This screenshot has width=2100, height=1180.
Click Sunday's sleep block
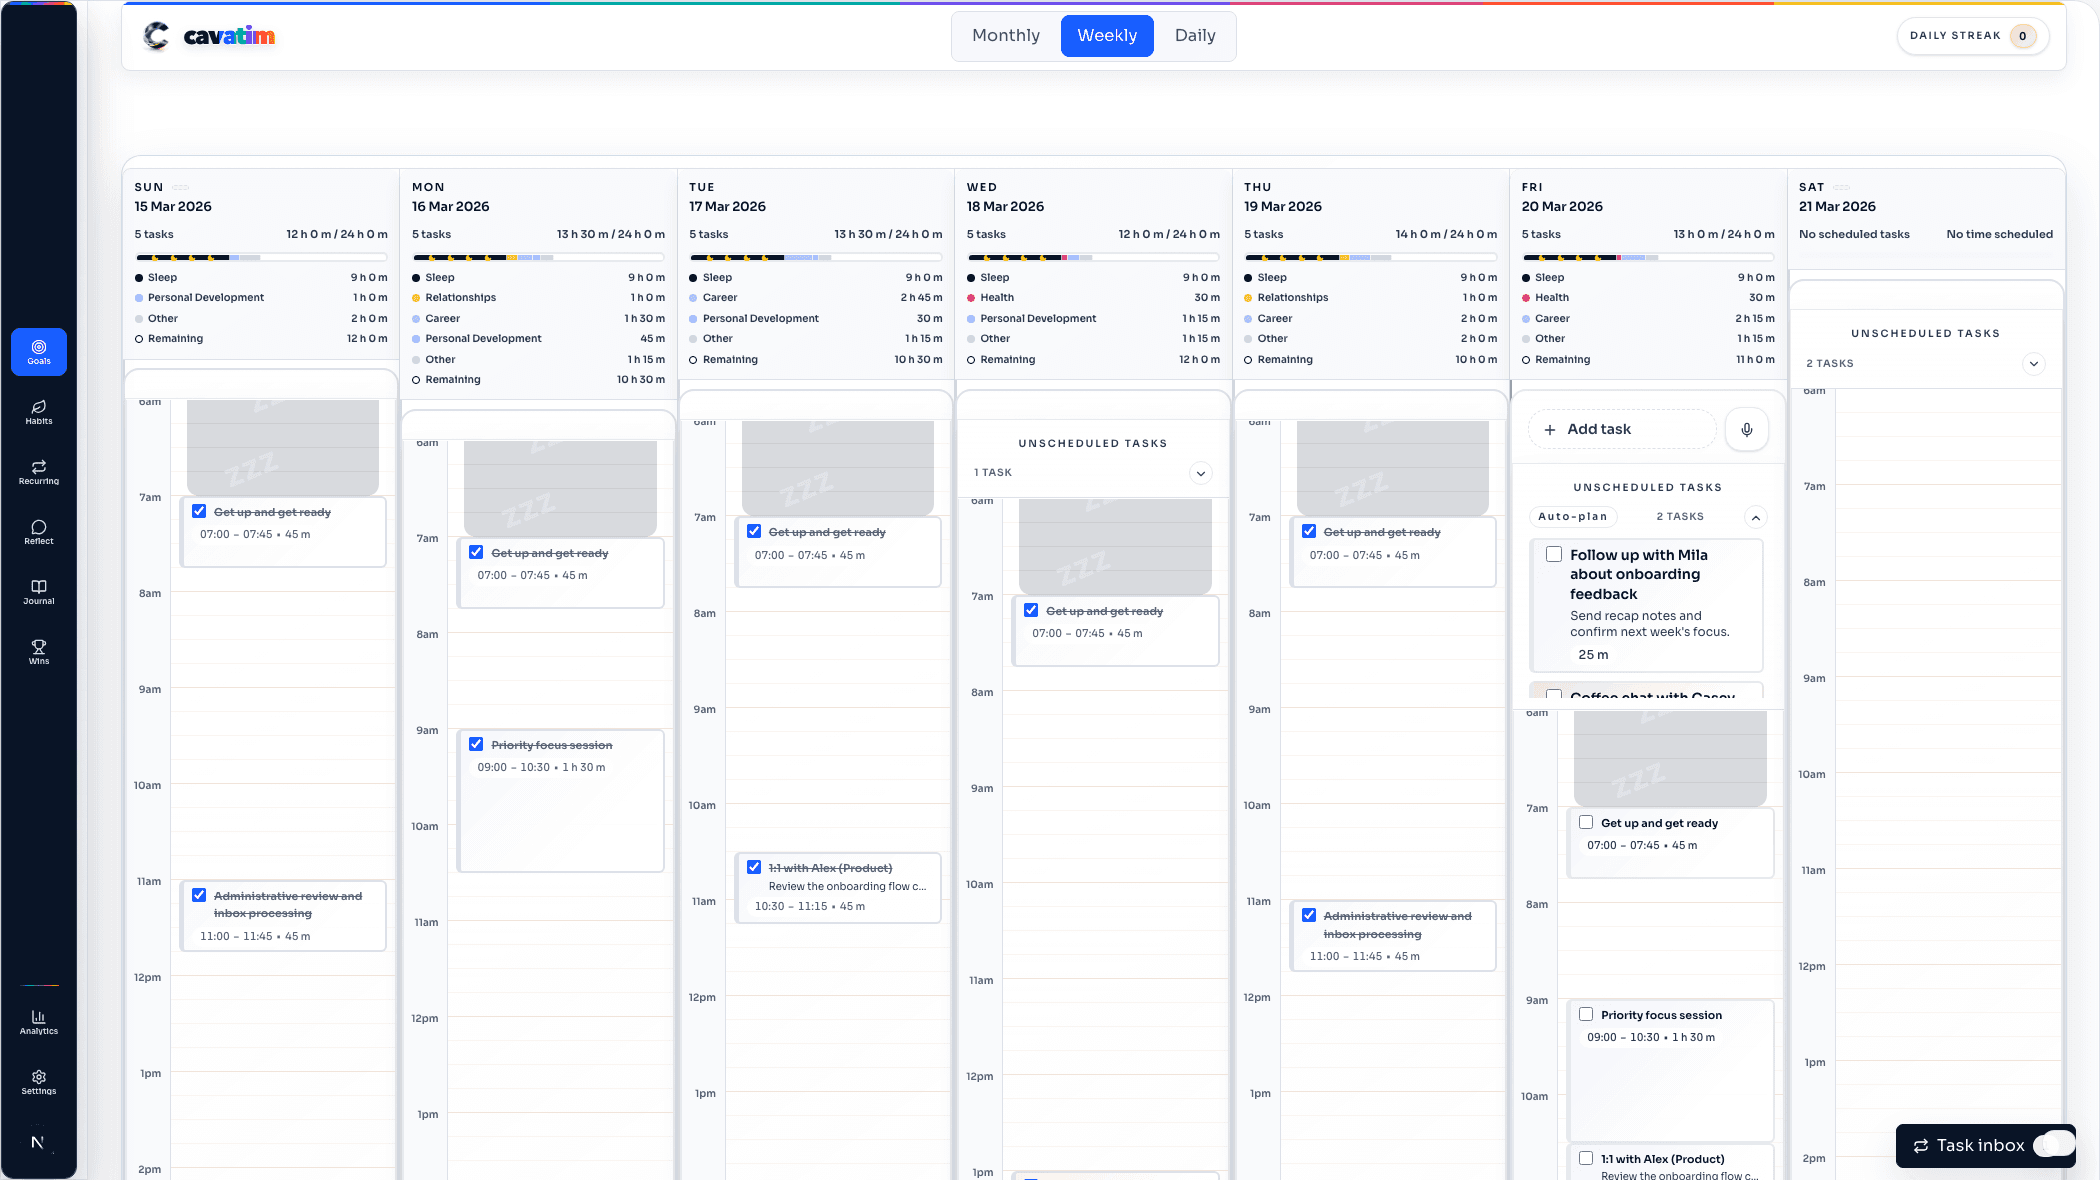[x=283, y=447]
